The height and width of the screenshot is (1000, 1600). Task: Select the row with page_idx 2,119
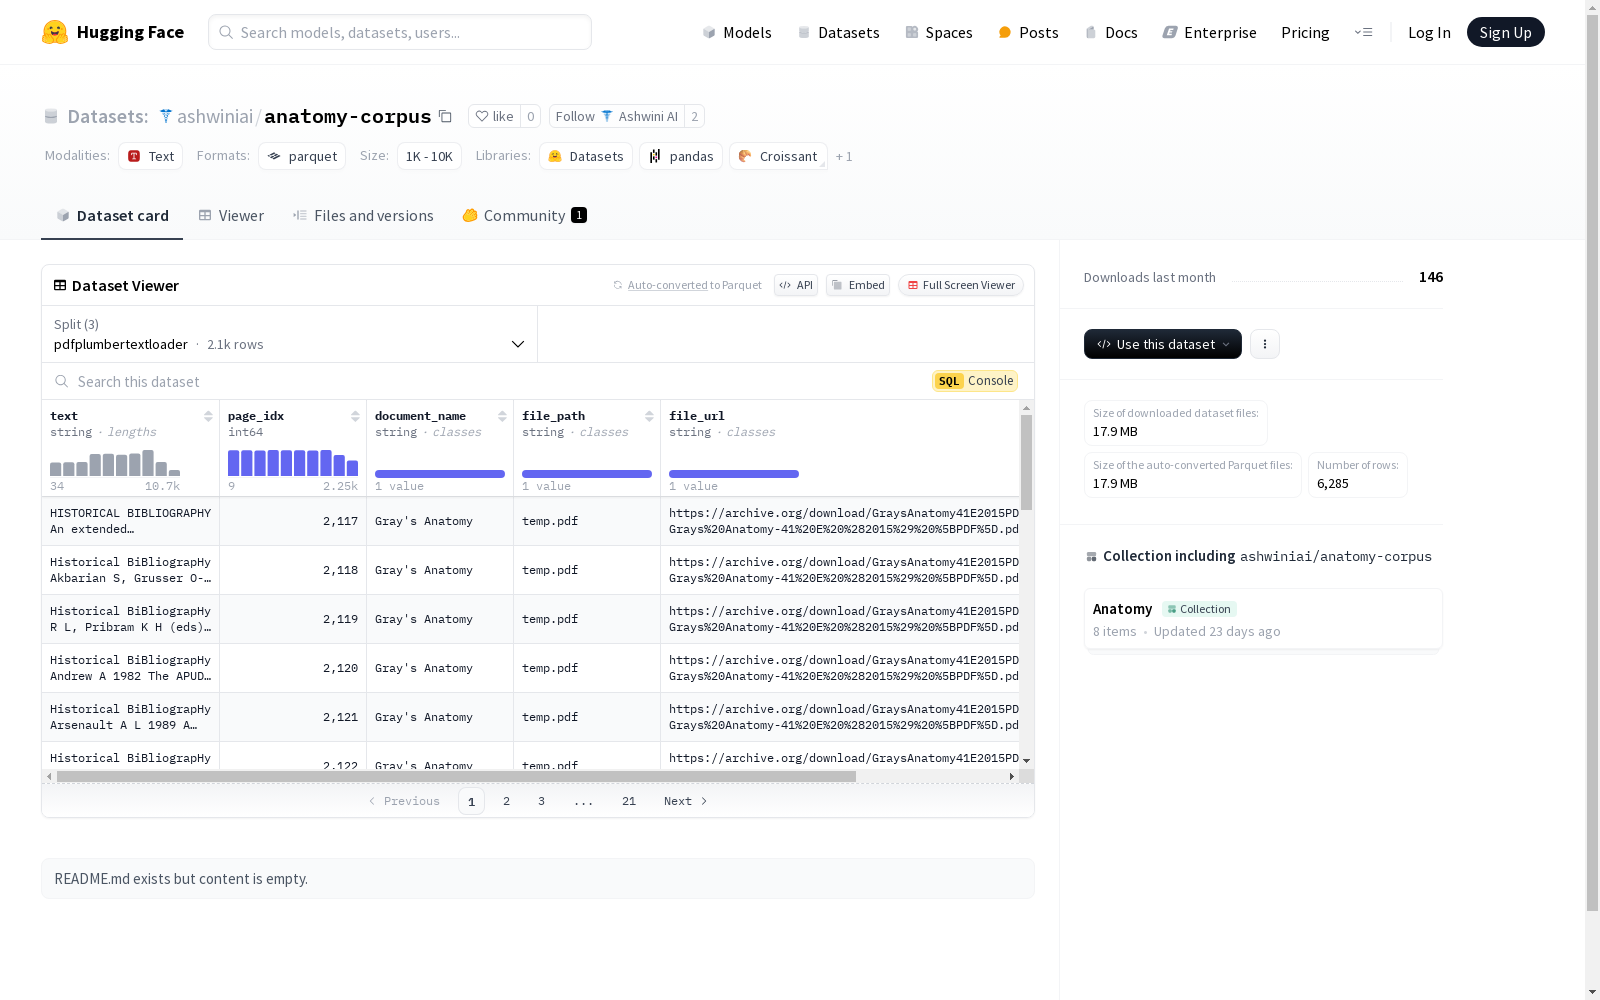coord(531,619)
